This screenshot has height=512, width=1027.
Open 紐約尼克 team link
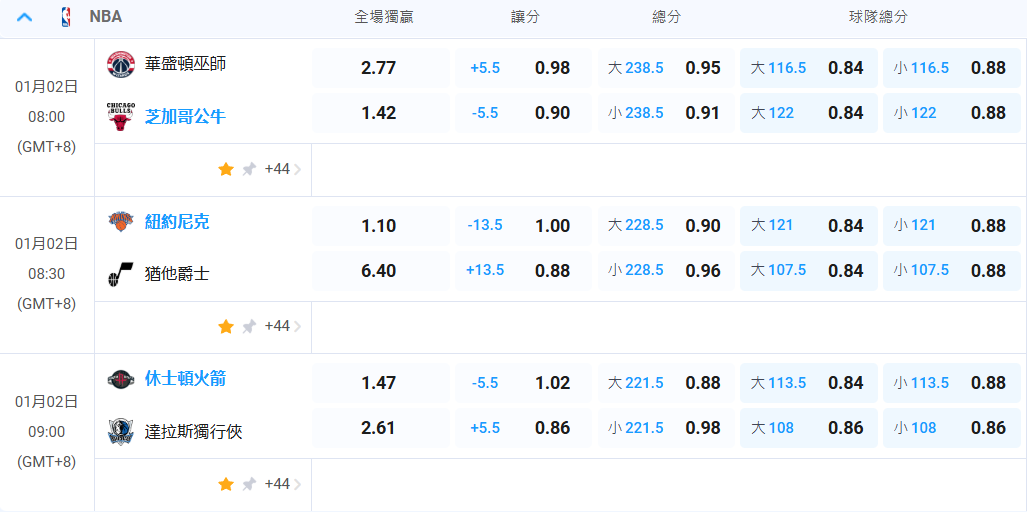(177, 222)
